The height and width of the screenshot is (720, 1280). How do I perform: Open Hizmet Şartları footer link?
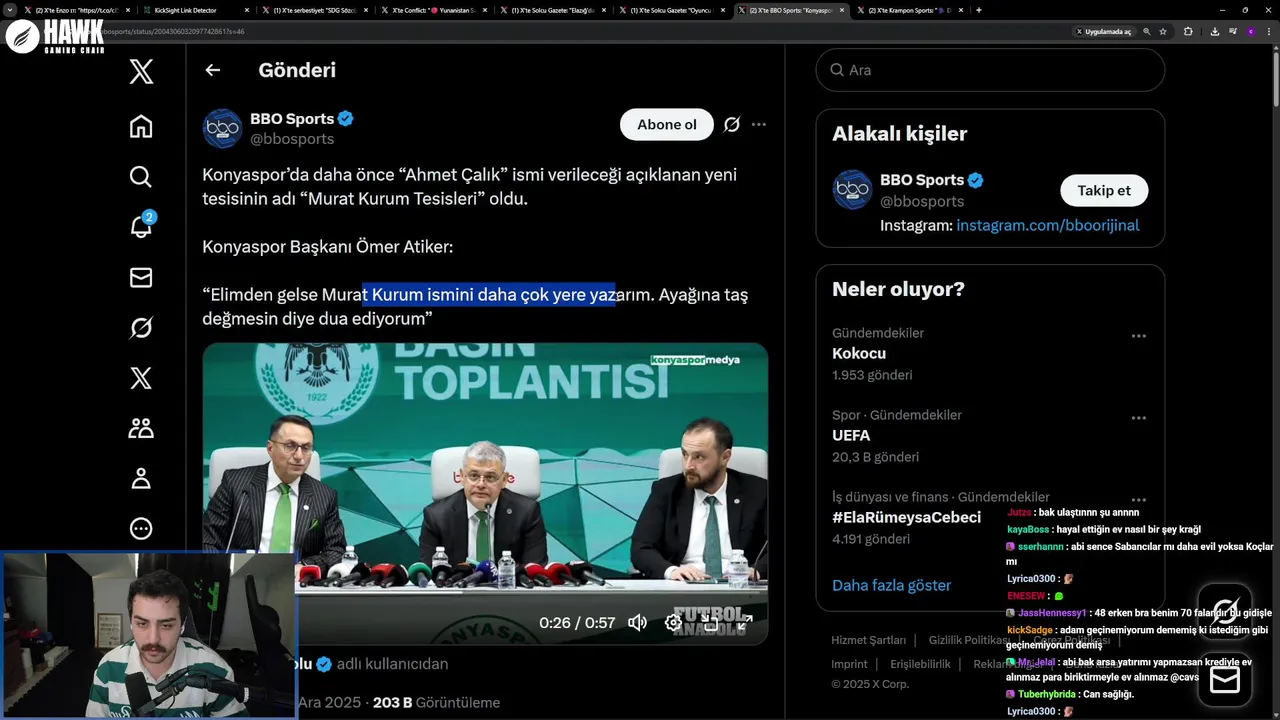point(868,640)
